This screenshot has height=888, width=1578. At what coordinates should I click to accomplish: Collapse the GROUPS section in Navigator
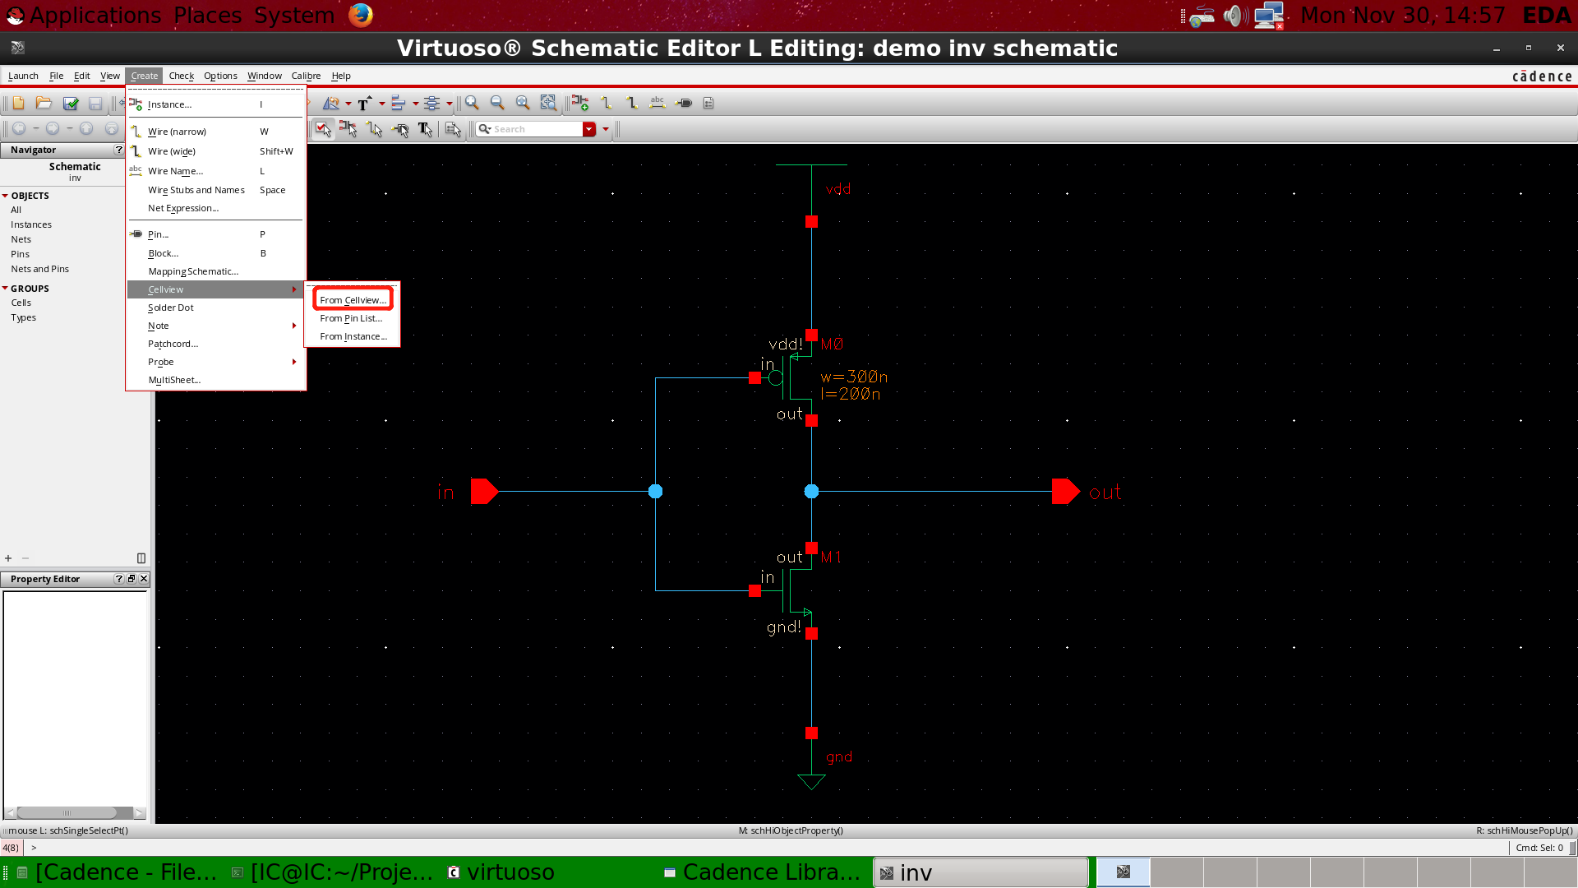5,288
